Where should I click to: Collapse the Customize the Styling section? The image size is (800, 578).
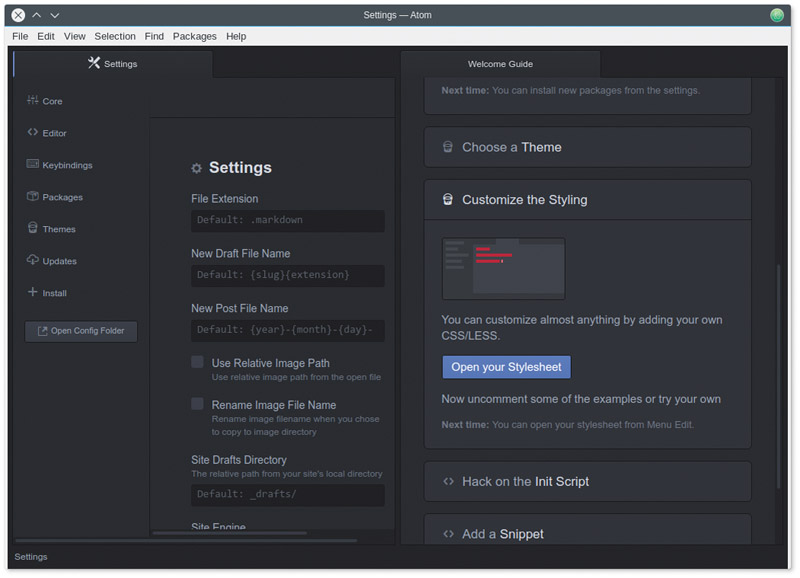pos(587,199)
